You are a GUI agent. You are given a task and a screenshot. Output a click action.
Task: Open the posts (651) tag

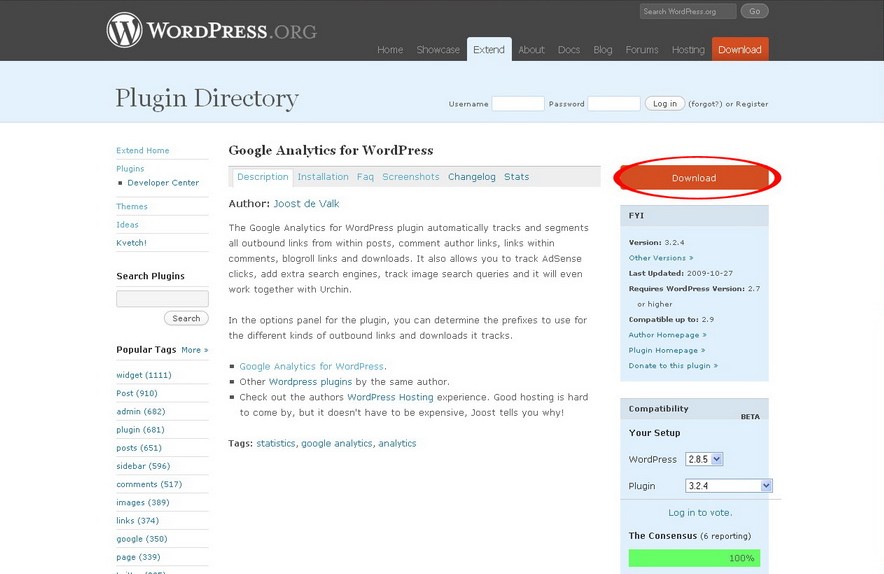point(139,448)
